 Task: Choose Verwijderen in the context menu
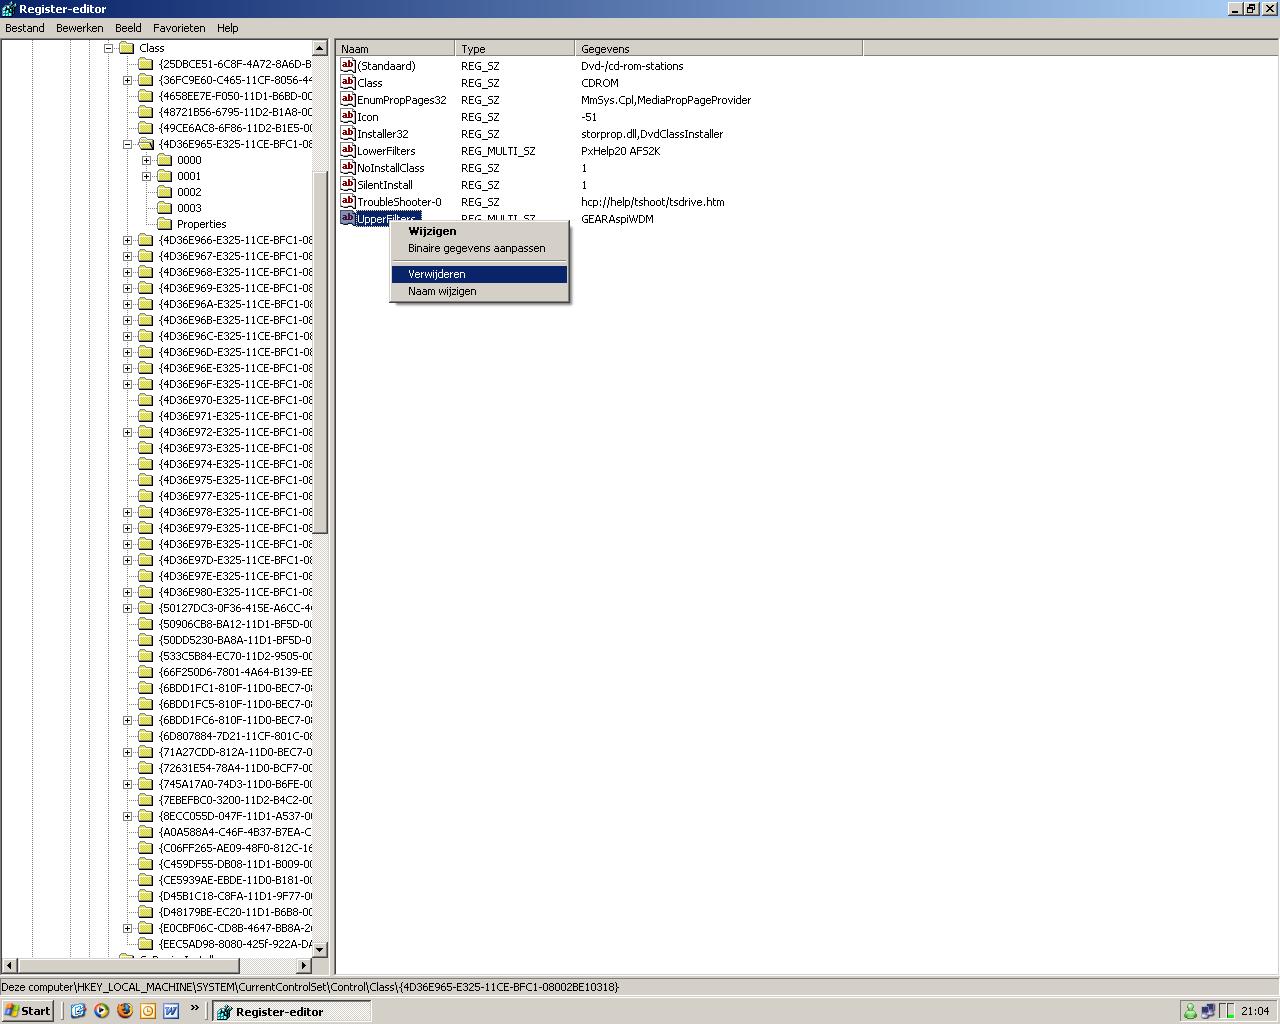479,274
